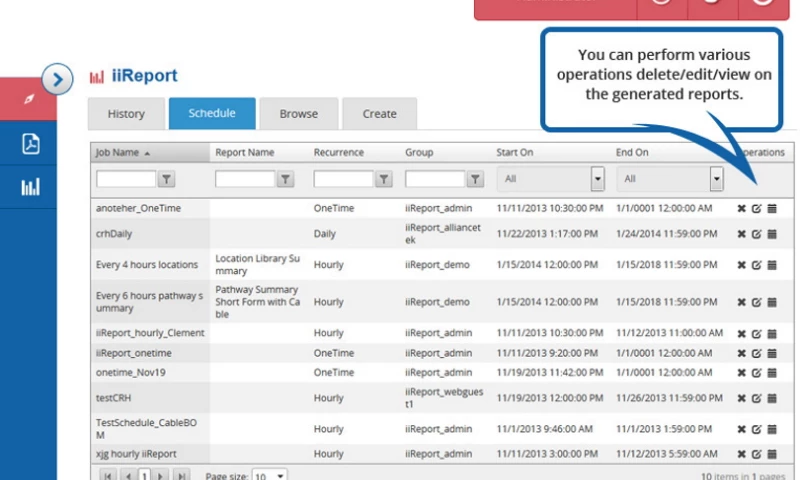Edit the xjg hourly iiReport job
The height and width of the screenshot is (480, 800).
756,453
